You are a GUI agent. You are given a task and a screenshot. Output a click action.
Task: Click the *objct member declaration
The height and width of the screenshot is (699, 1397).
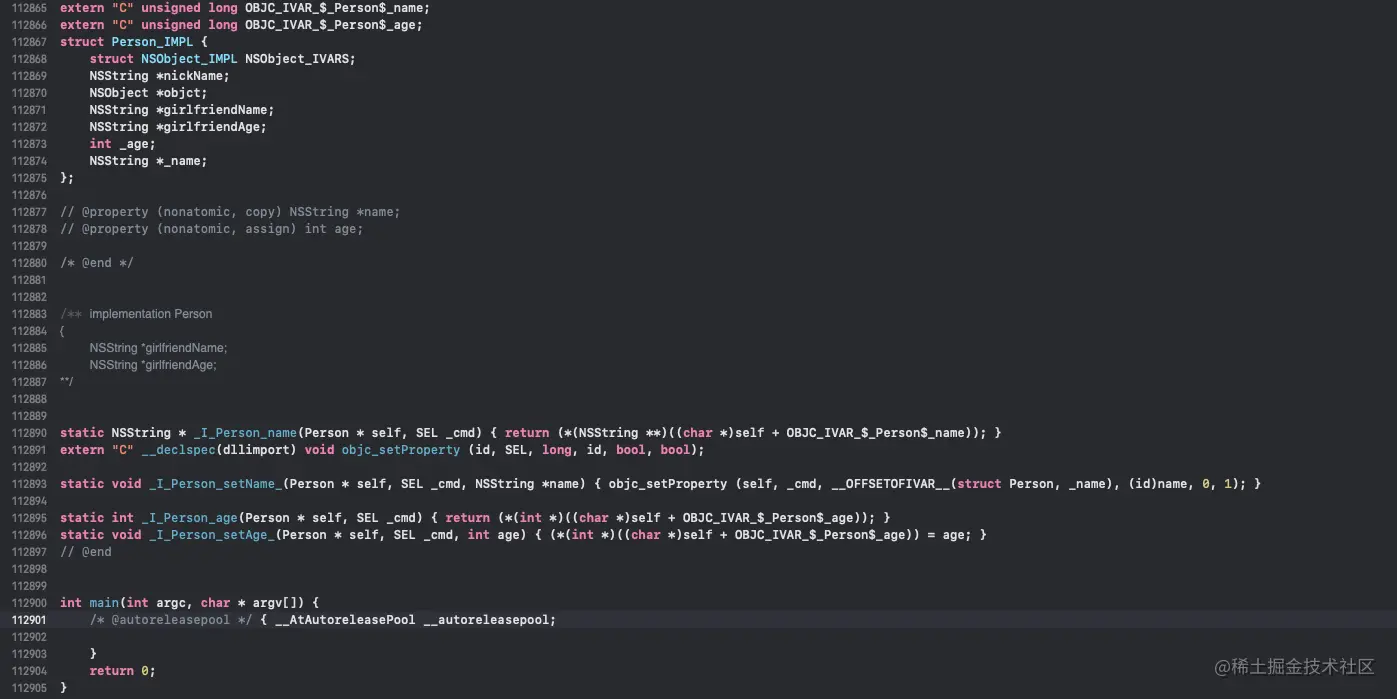181,93
